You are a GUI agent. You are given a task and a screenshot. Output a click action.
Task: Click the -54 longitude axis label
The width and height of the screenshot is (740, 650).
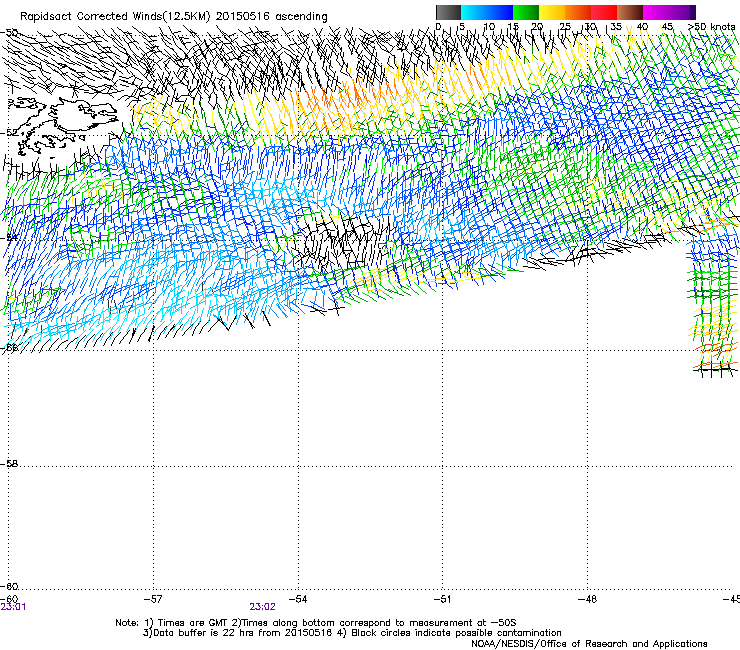point(297,599)
